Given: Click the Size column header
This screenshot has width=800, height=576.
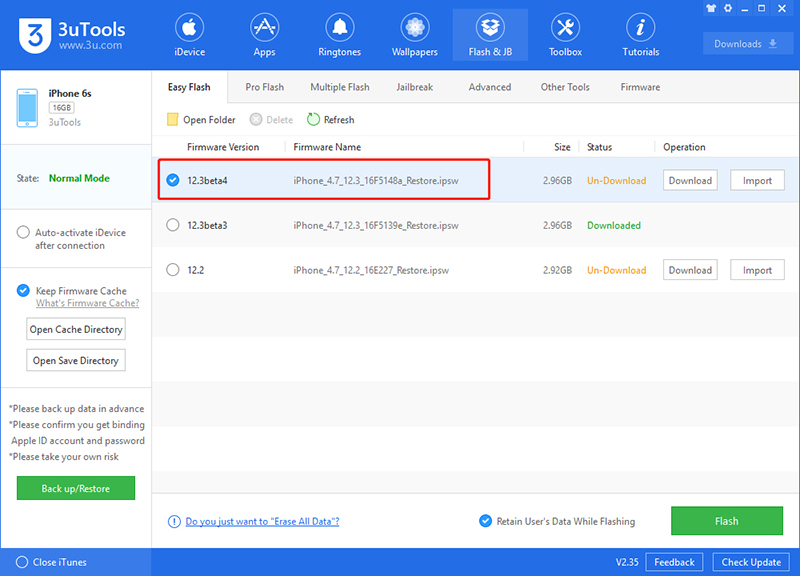Looking at the screenshot, I should [x=562, y=147].
